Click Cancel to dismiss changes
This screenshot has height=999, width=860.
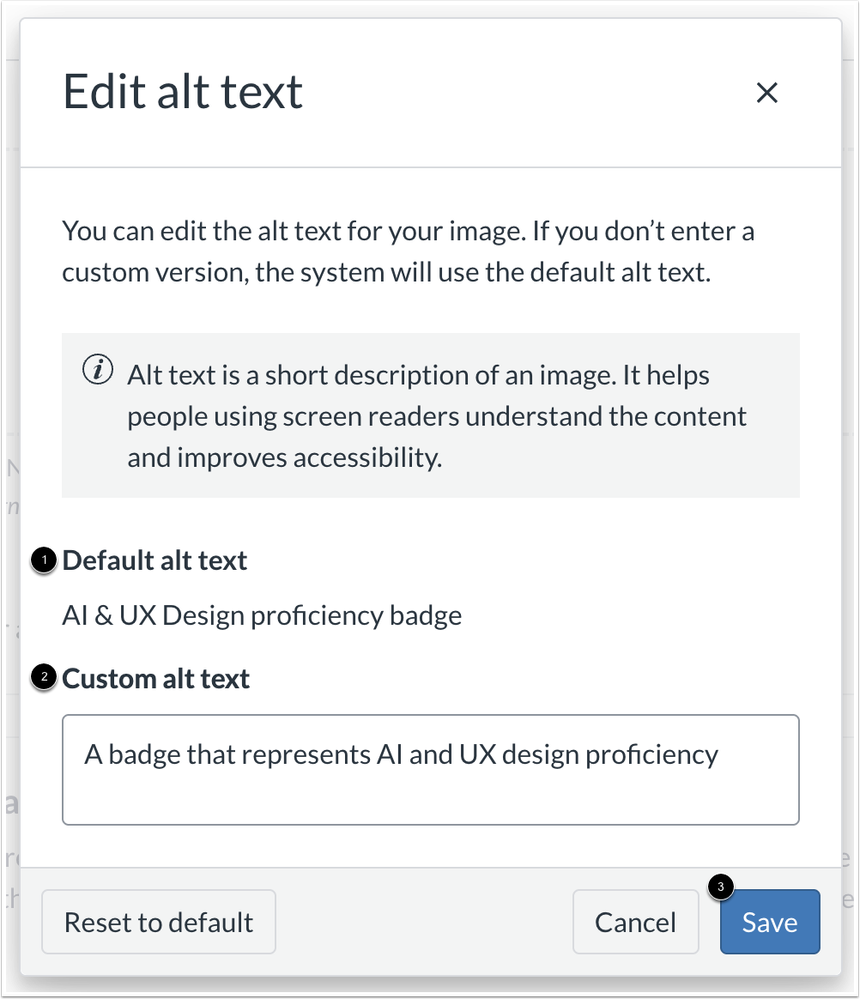coord(635,922)
